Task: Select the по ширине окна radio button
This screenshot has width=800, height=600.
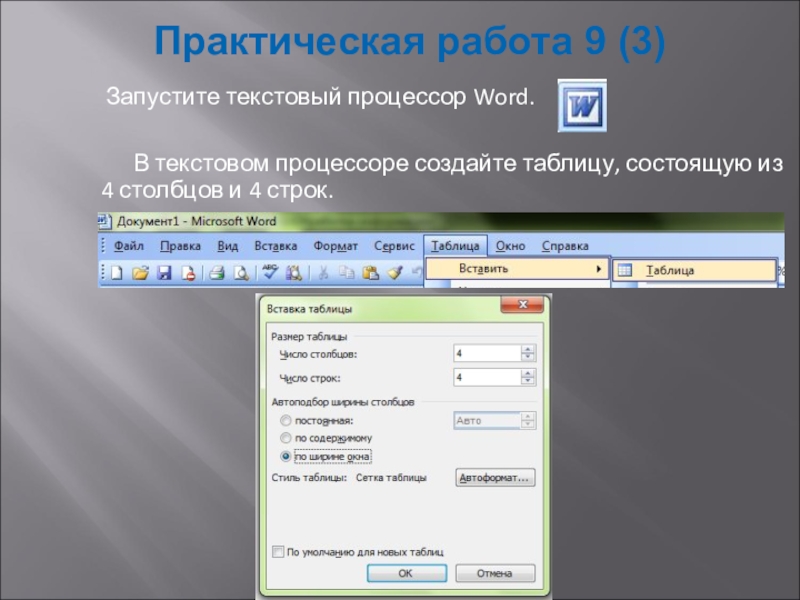Action: pyautogui.click(x=286, y=456)
